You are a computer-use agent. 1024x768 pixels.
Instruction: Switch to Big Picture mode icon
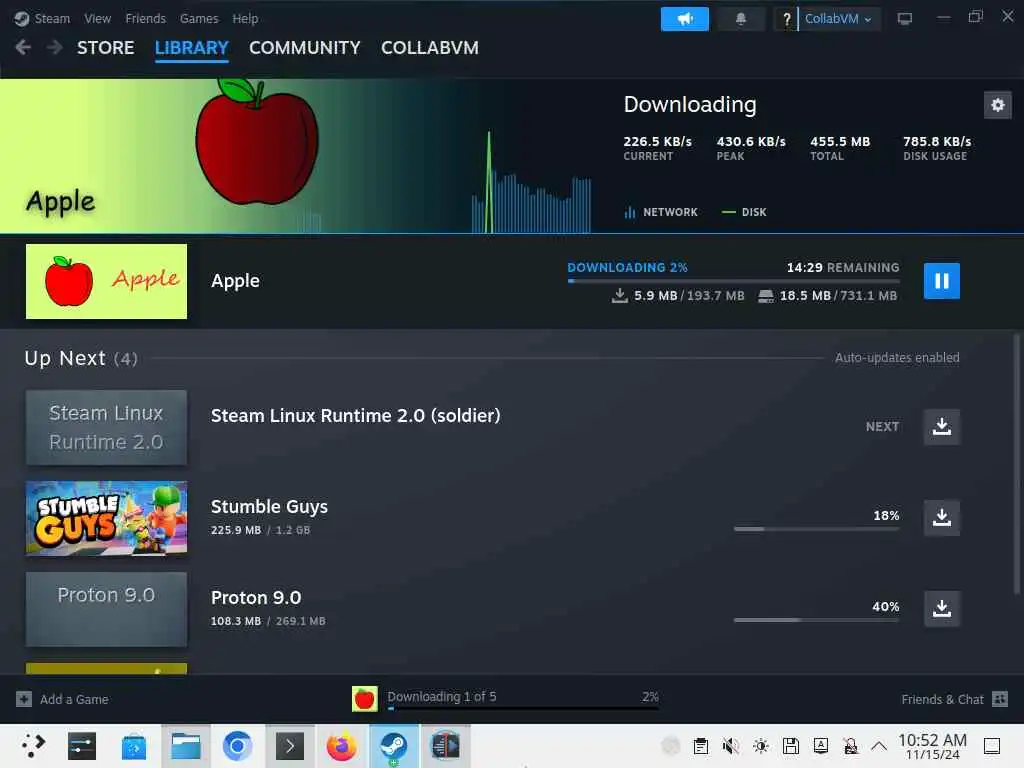tap(904, 19)
